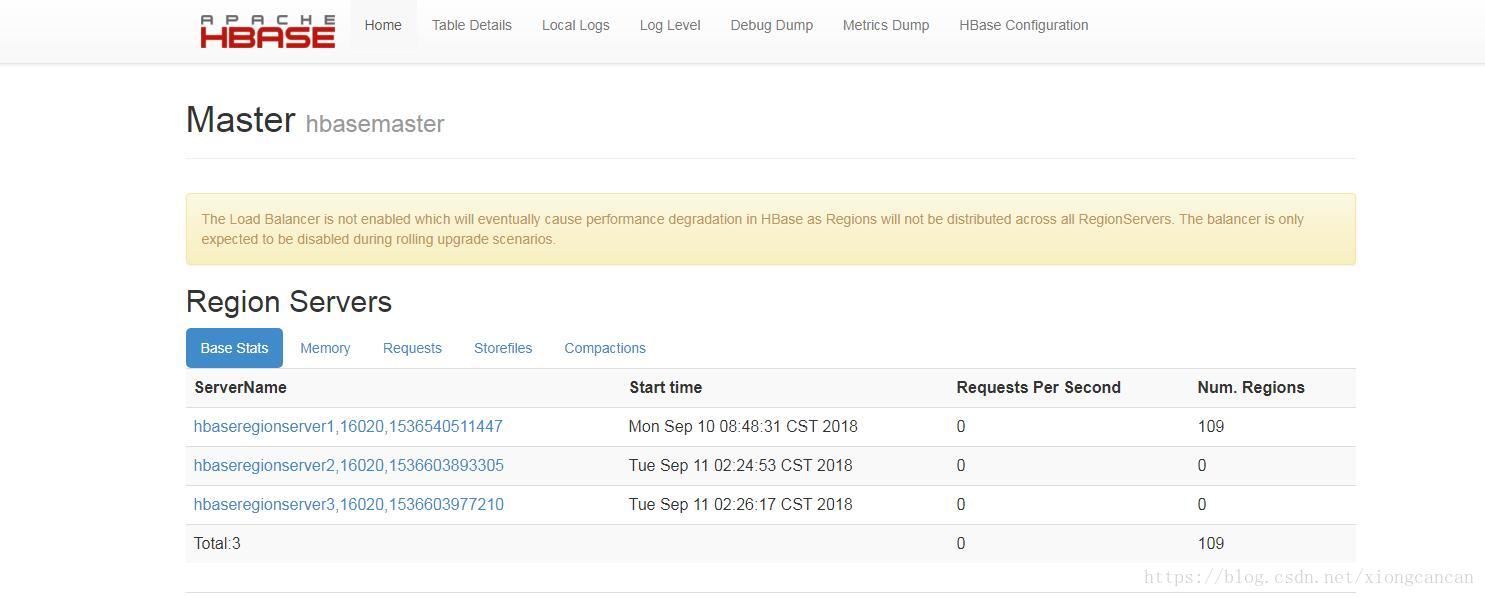Click Requests Per Second value for hbaseregionserver2
Viewport: 1485px width, 597px height.
click(961, 465)
